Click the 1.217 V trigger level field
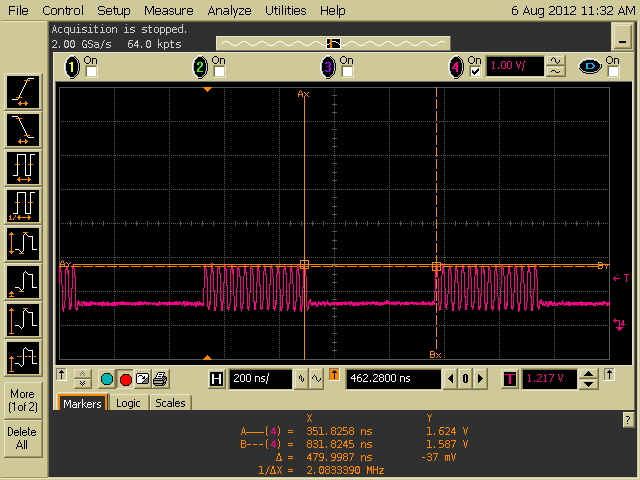640x480 pixels. point(549,379)
